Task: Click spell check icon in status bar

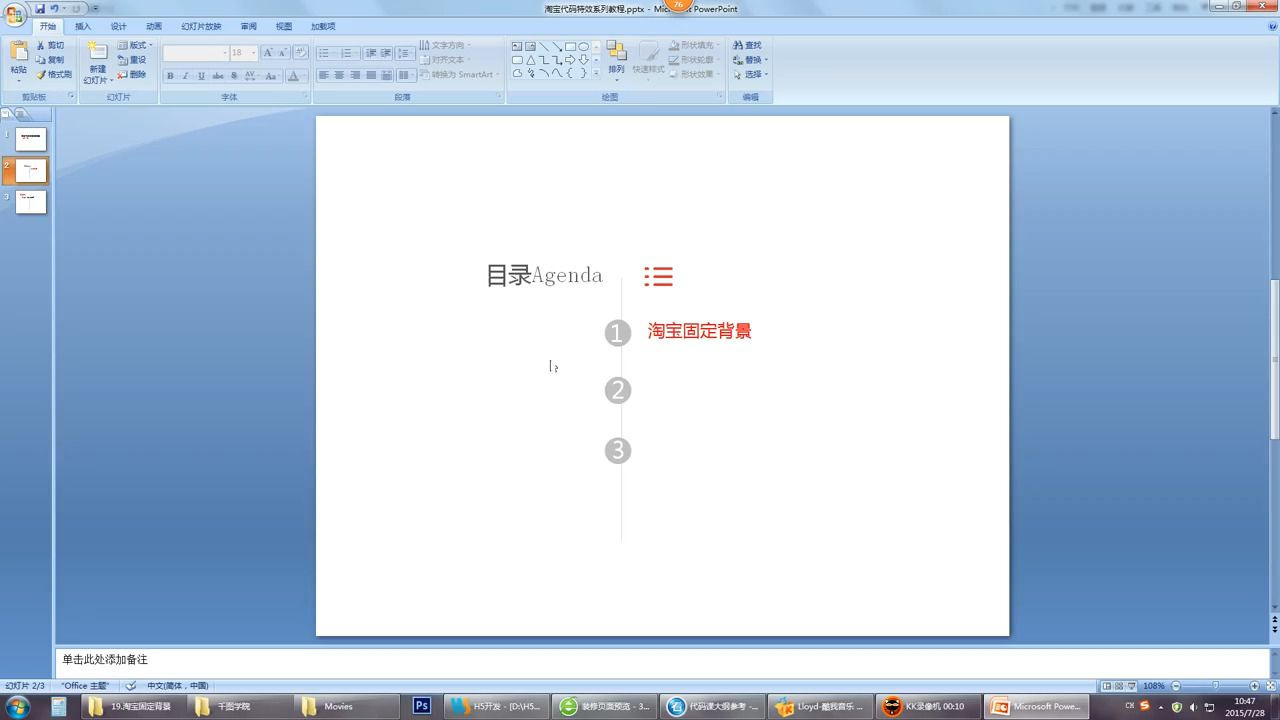Action: [131, 686]
